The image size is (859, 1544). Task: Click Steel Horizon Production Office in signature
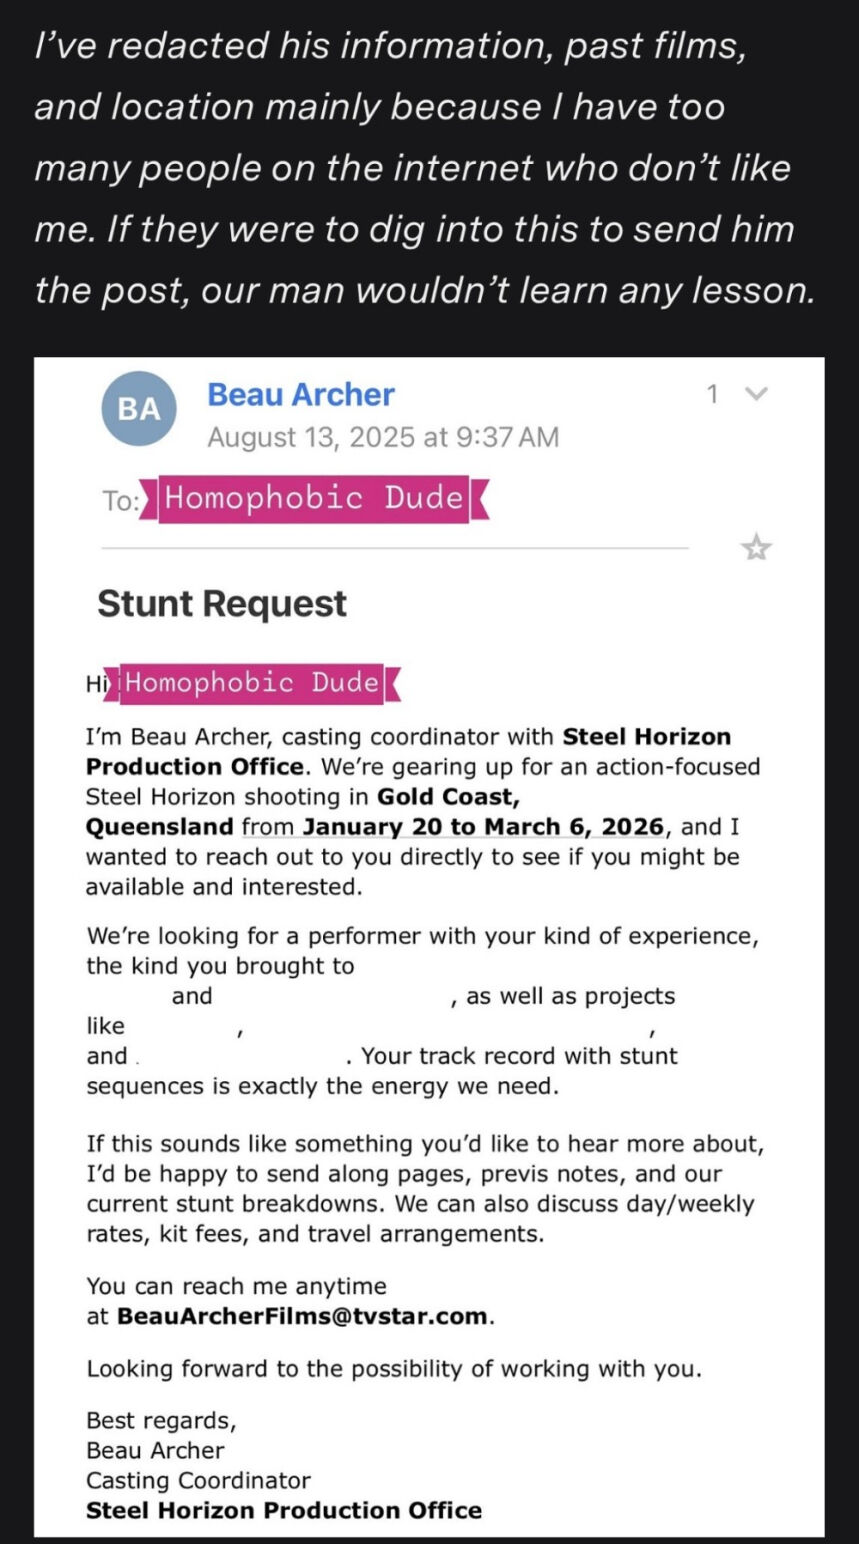284,1510
